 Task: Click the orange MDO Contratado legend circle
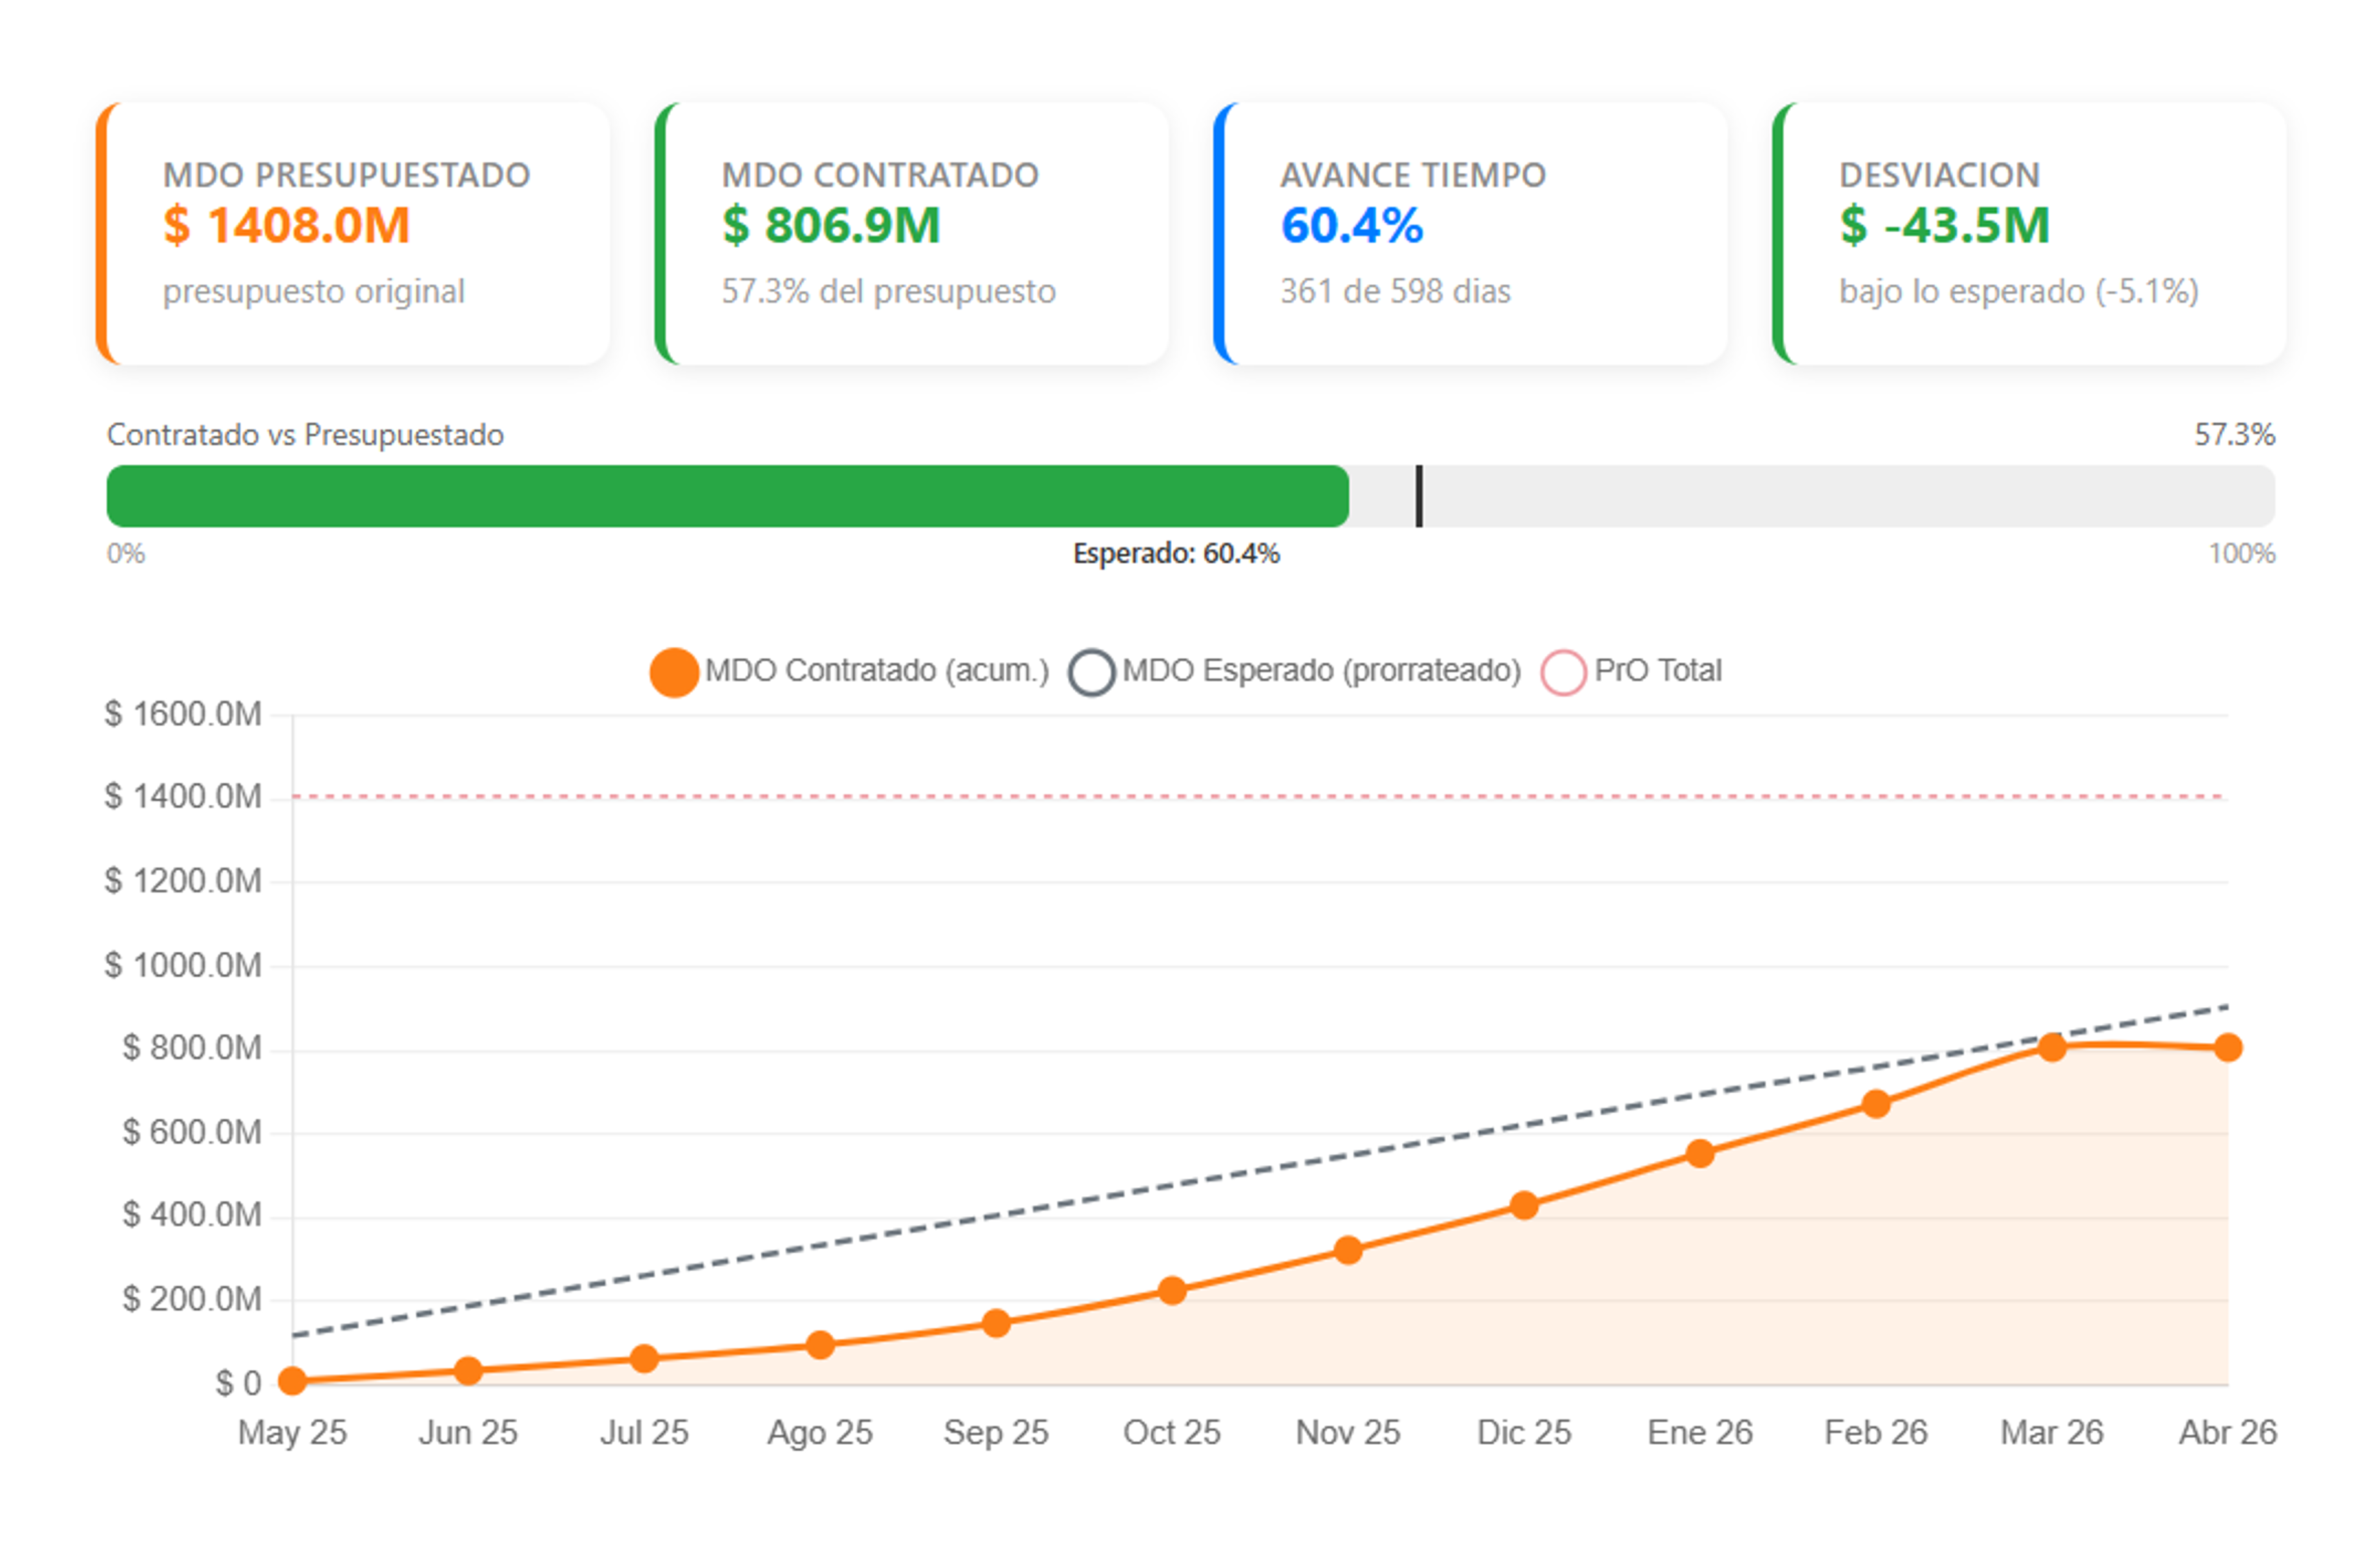pyautogui.click(x=674, y=672)
